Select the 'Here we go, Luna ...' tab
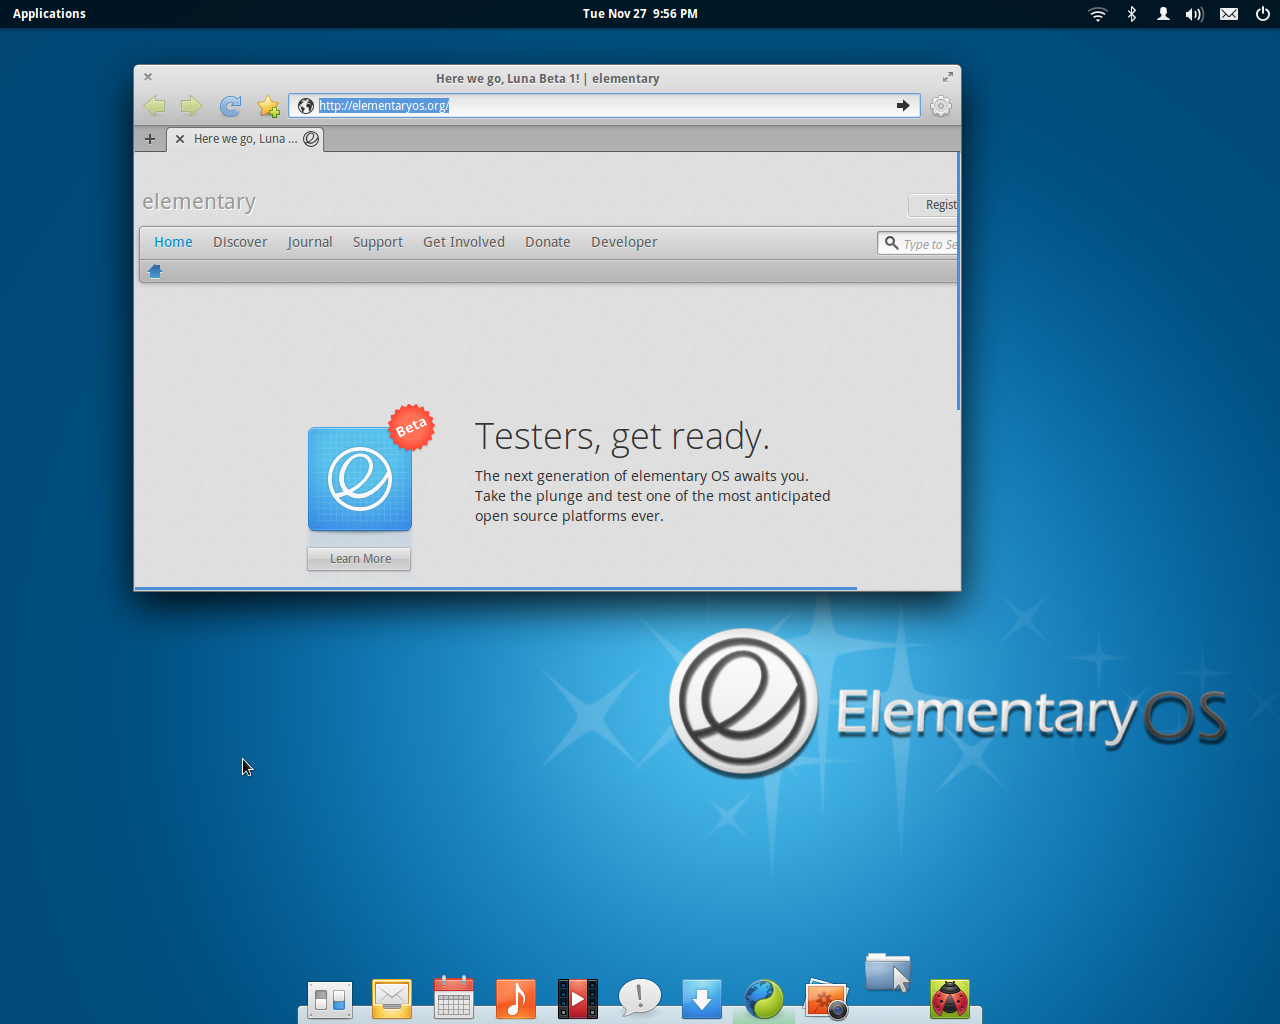Screen dimensions: 1280x1024 click(245, 139)
